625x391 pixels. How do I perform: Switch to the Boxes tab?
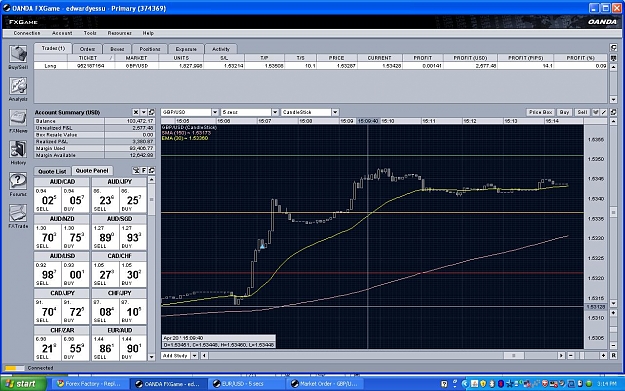117,49
